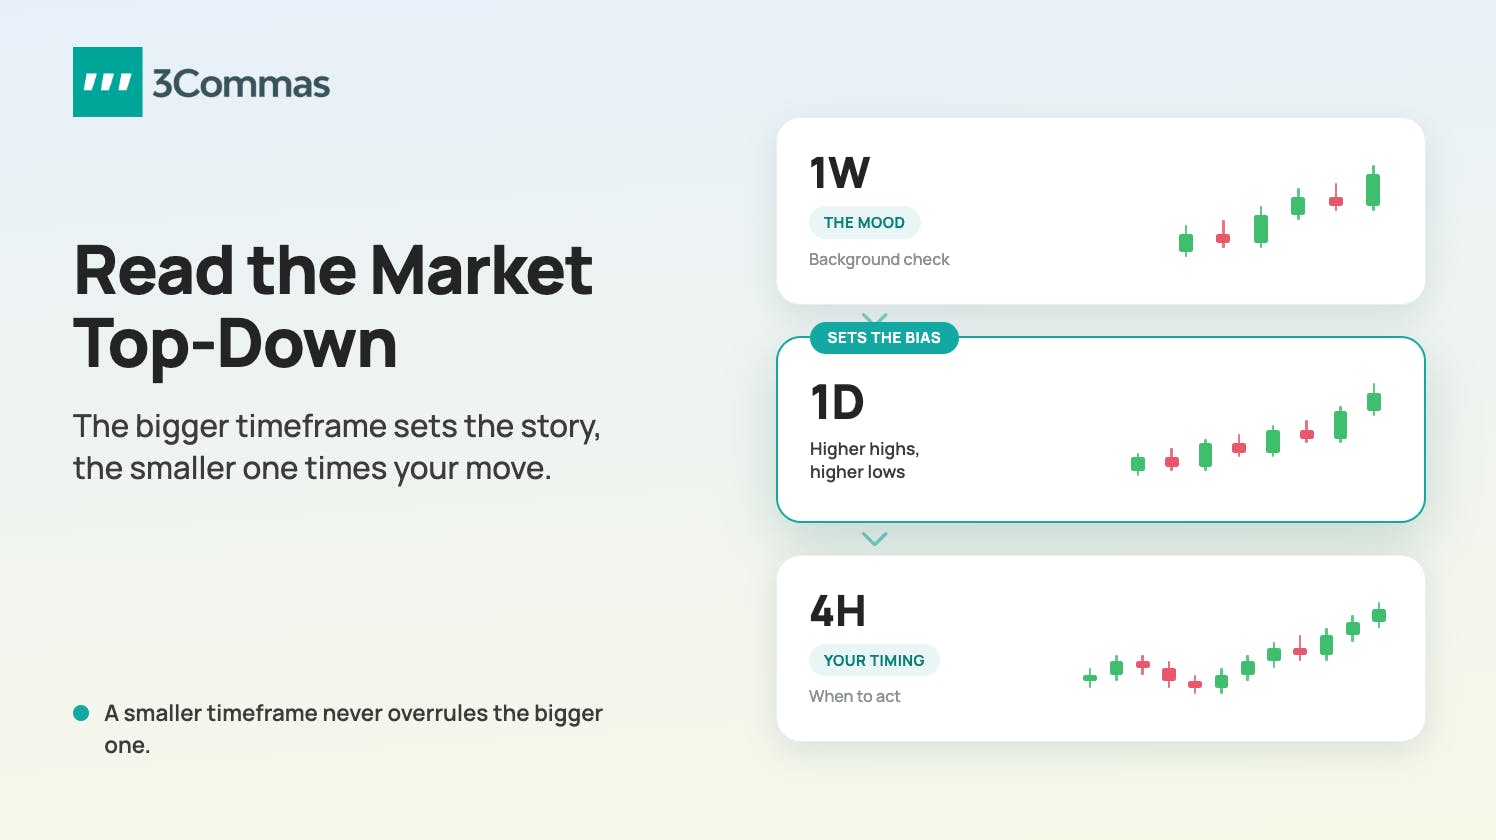1496x840 pixels.
Task: Click the Background check caption
Action: (x=879, y=259)
